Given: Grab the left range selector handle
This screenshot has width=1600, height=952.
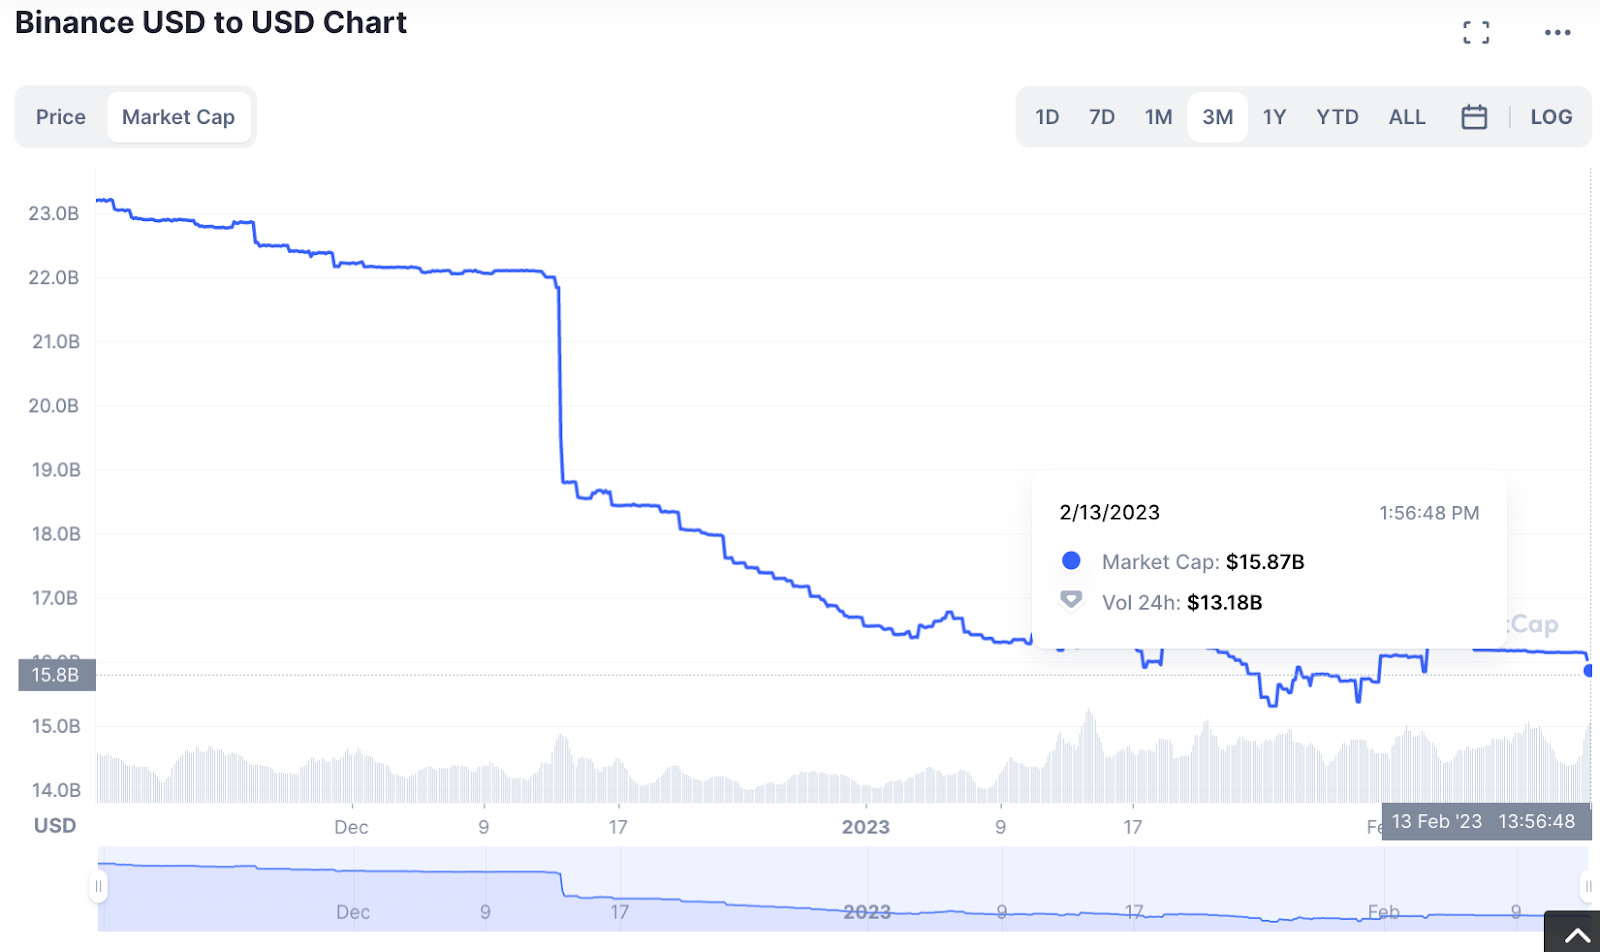Looking at the screenshot, I should tap(98, 886).
